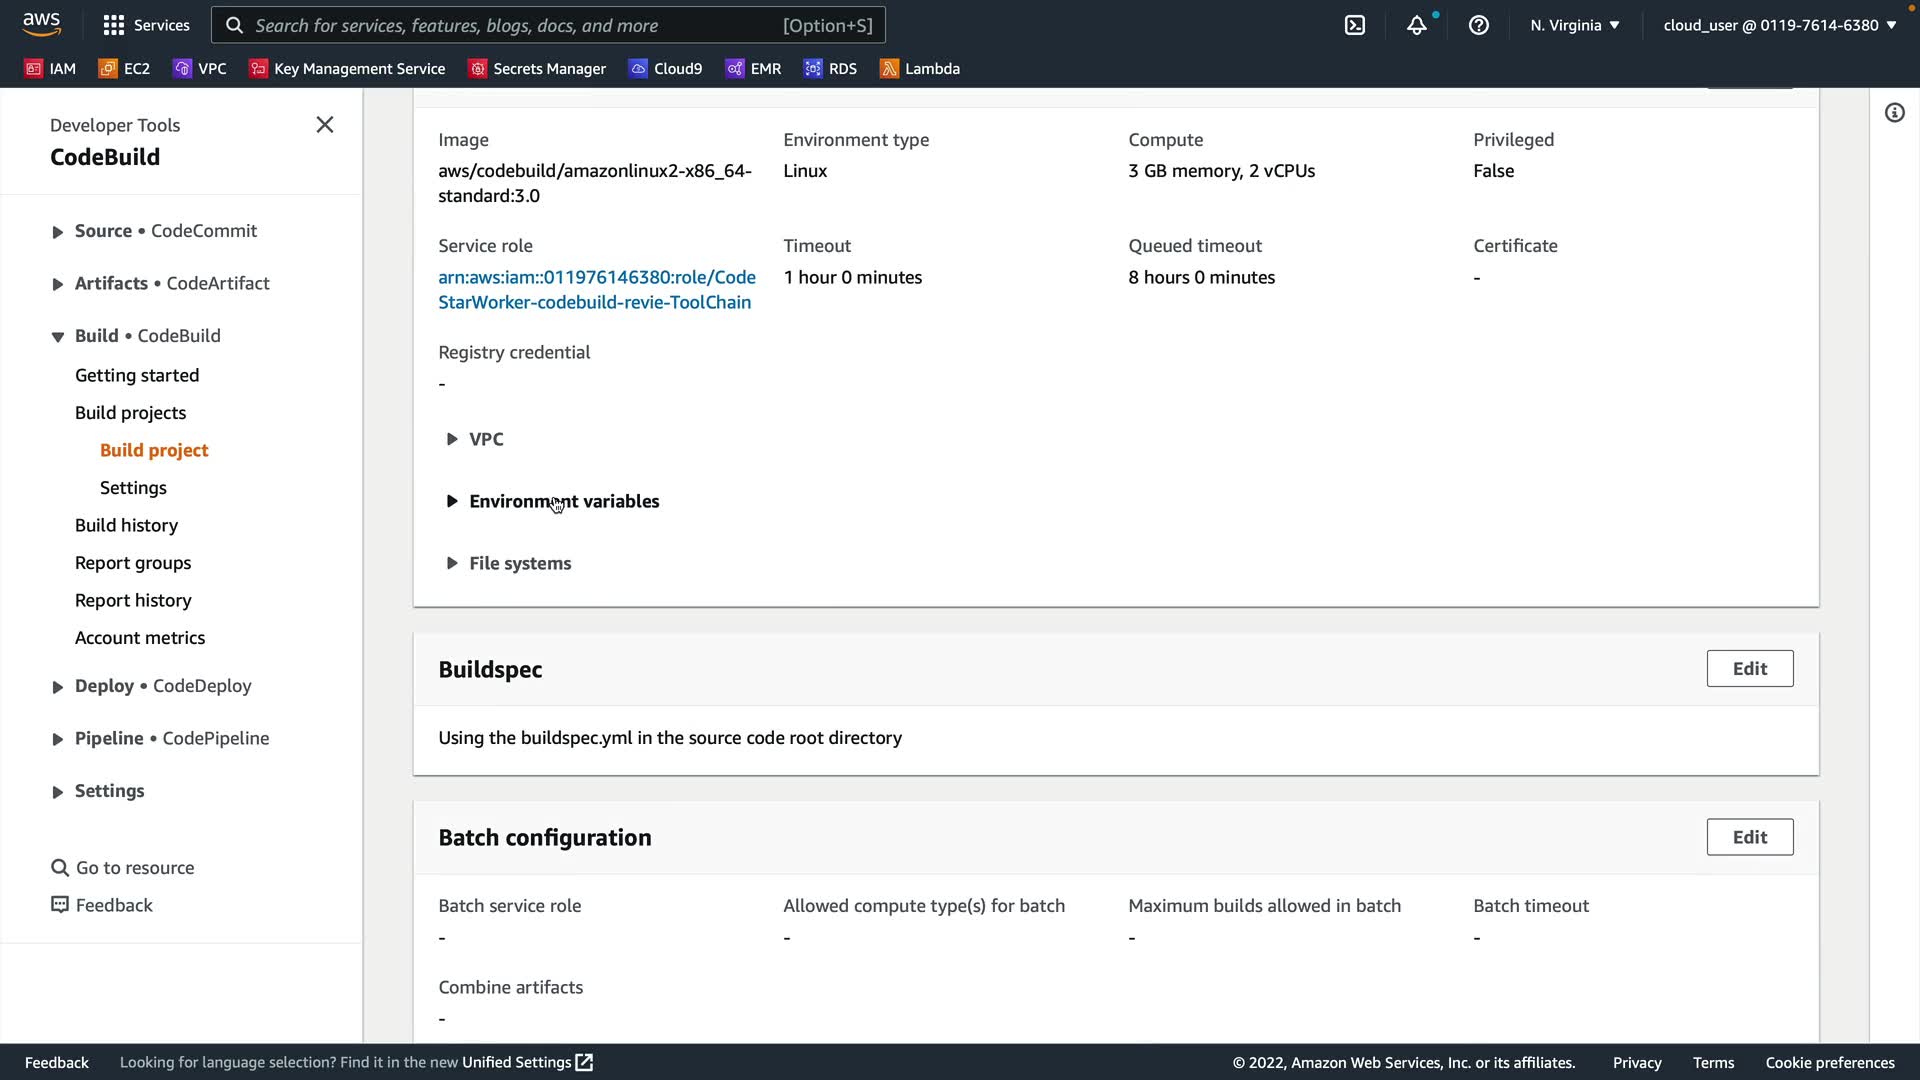
Task: Select Build history in sidebar
Action: [126, 525]
